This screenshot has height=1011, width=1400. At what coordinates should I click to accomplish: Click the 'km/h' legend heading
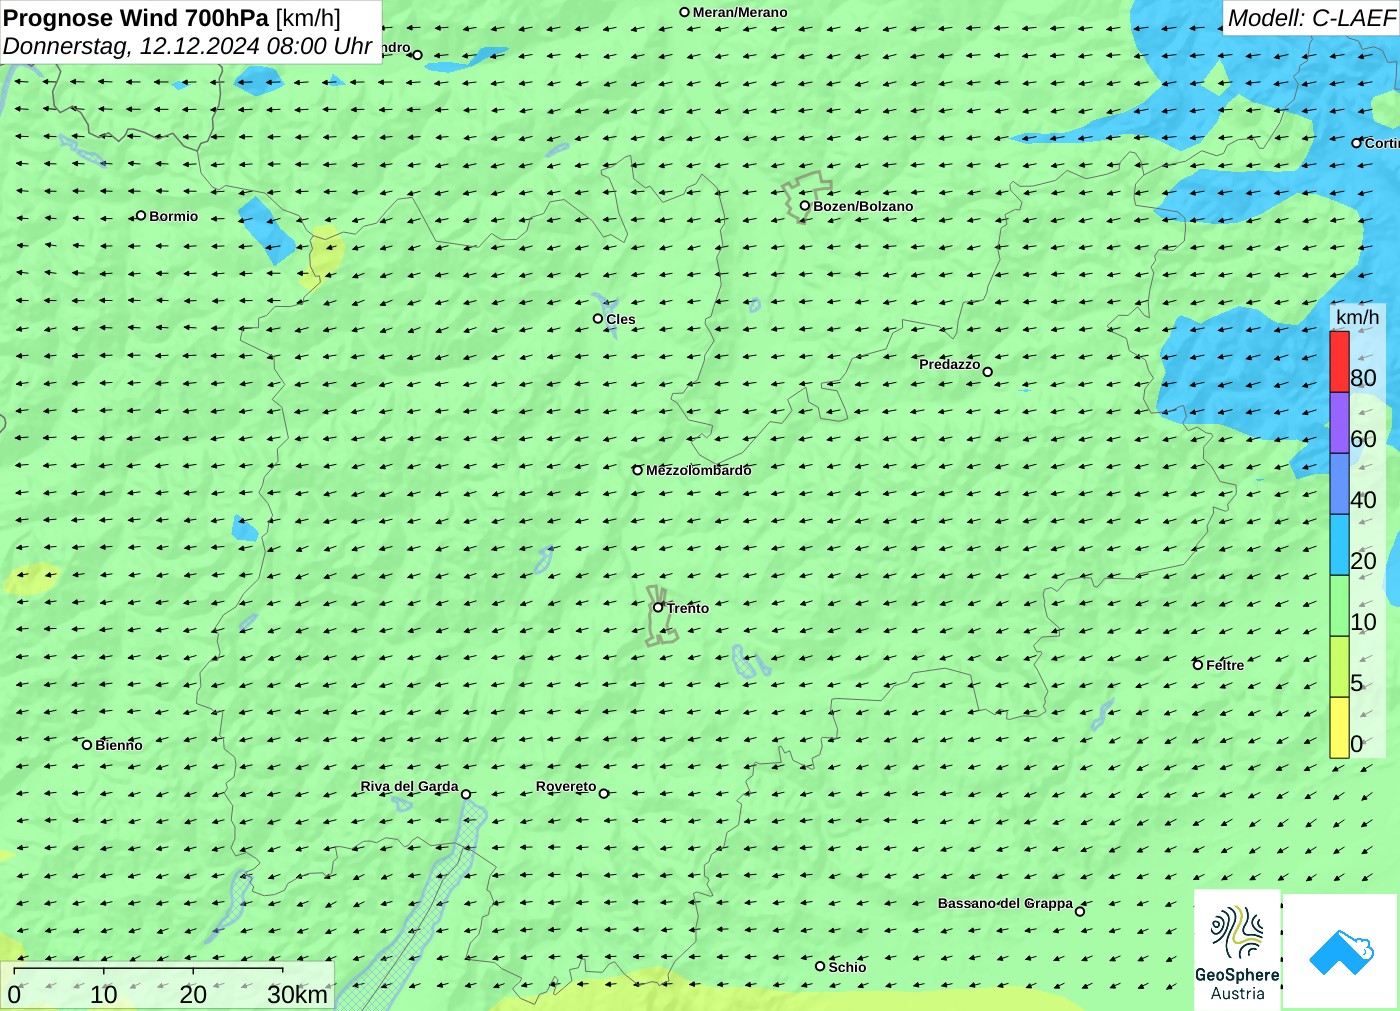coord(1357,317)
